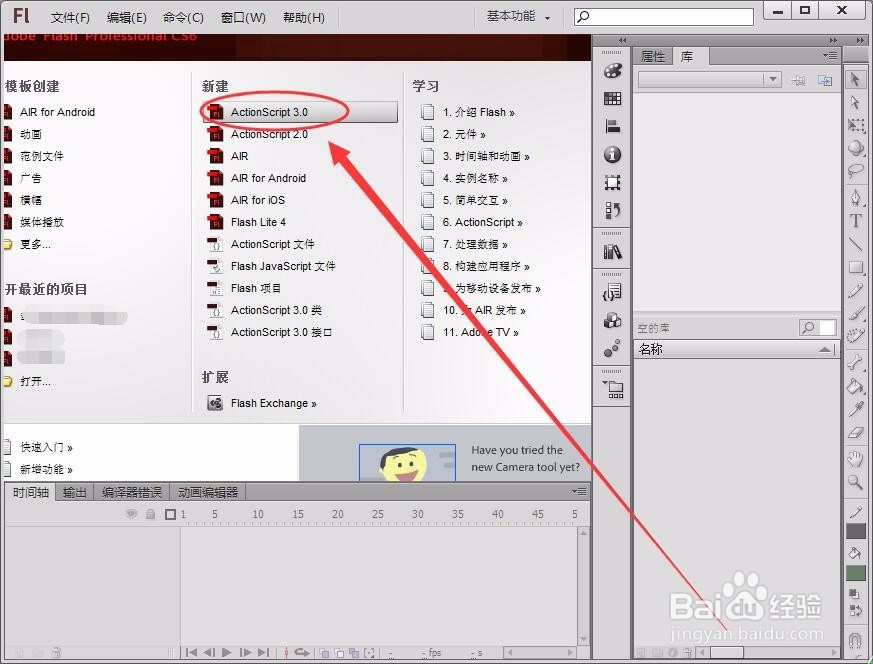873x664 pixels.
Task: Open the Transform panel icon
Action: [x=612, y=183]
